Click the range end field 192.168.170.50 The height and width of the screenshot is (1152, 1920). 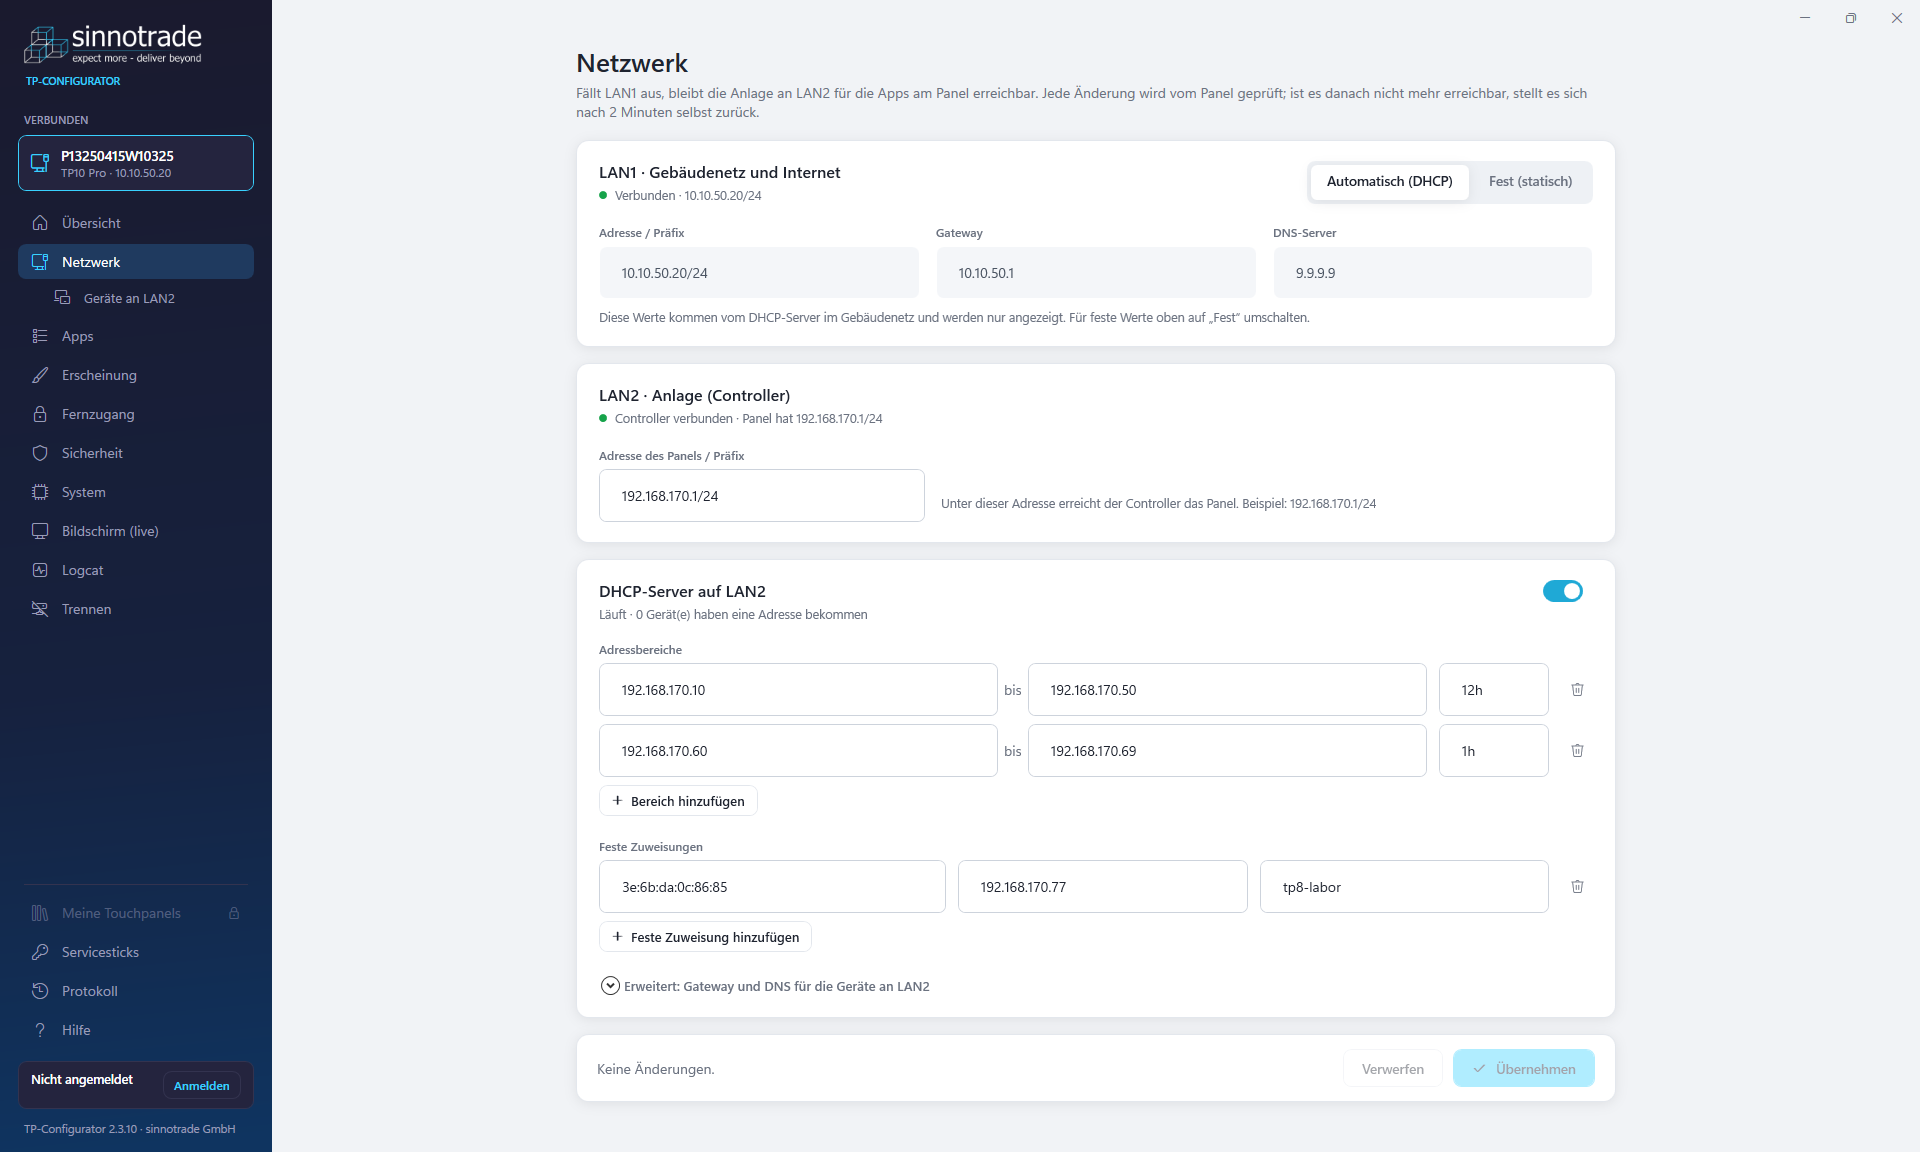[x=1227, y=690]
